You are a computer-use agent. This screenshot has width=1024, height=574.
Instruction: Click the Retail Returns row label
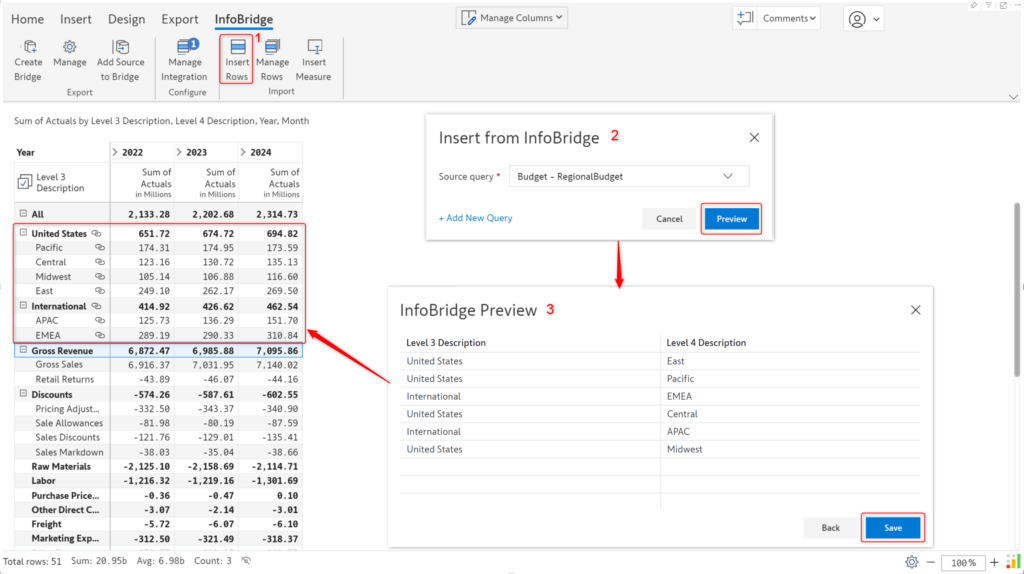tap(65, 379)
